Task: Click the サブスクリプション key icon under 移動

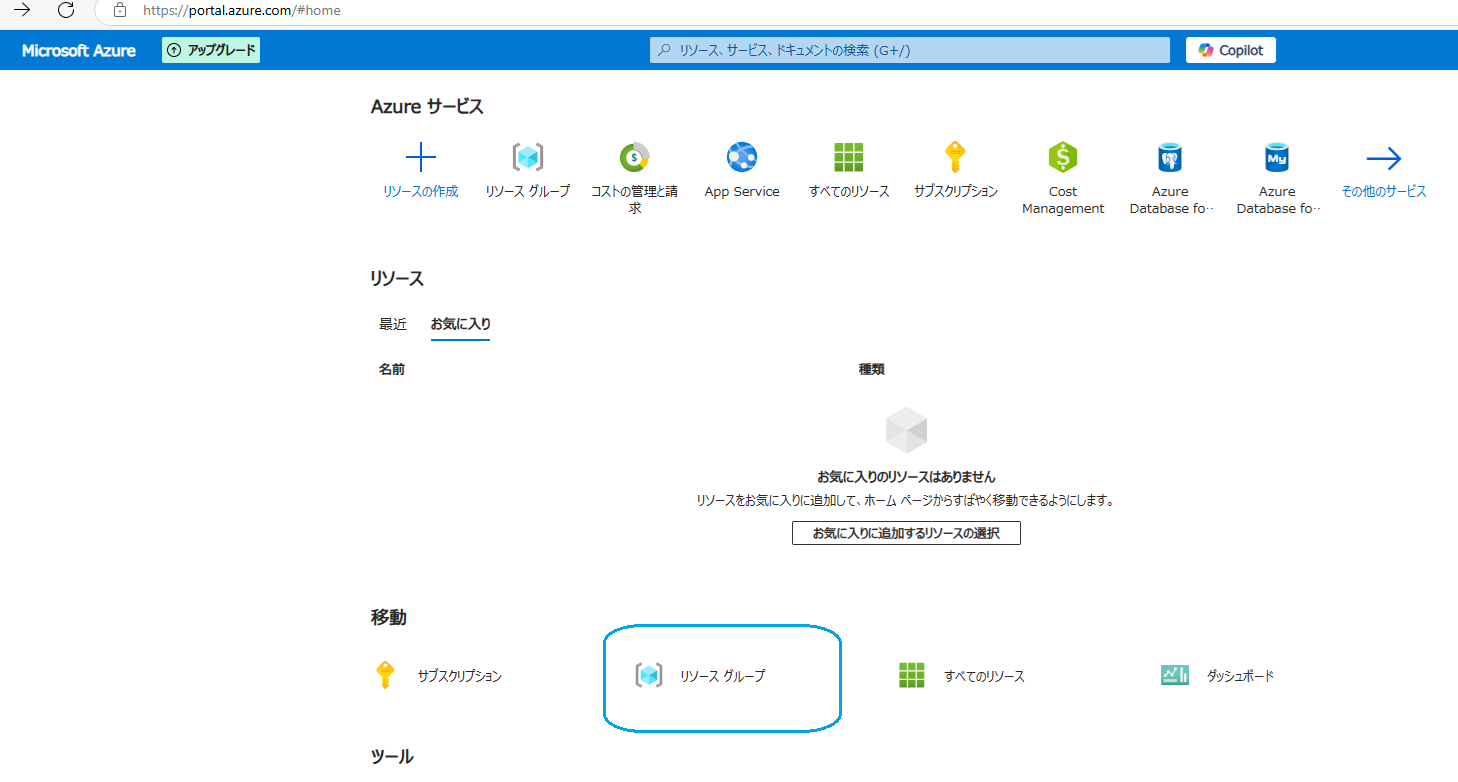Action: pos(385,676)
